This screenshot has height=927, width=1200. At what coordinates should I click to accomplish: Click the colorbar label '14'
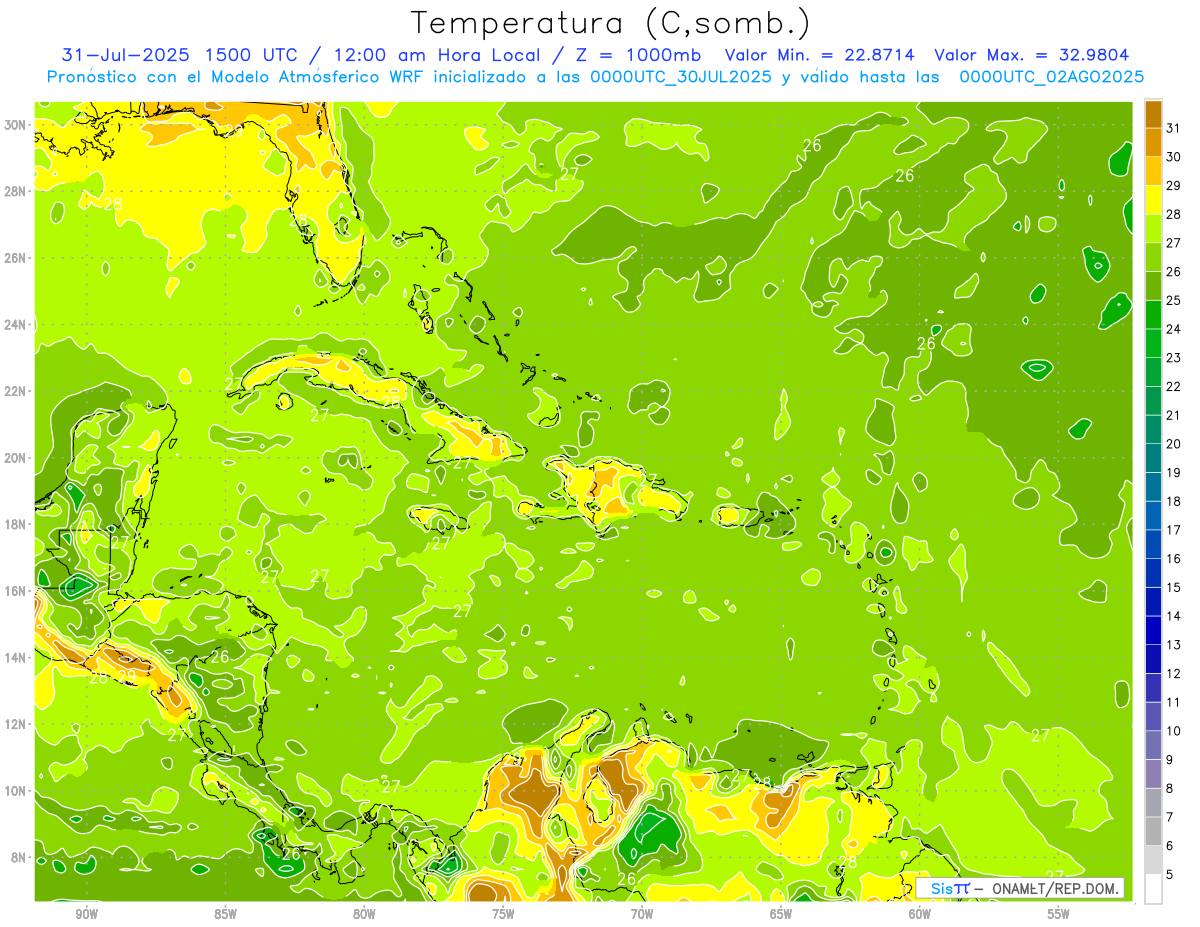click(x=1173, y=616)
